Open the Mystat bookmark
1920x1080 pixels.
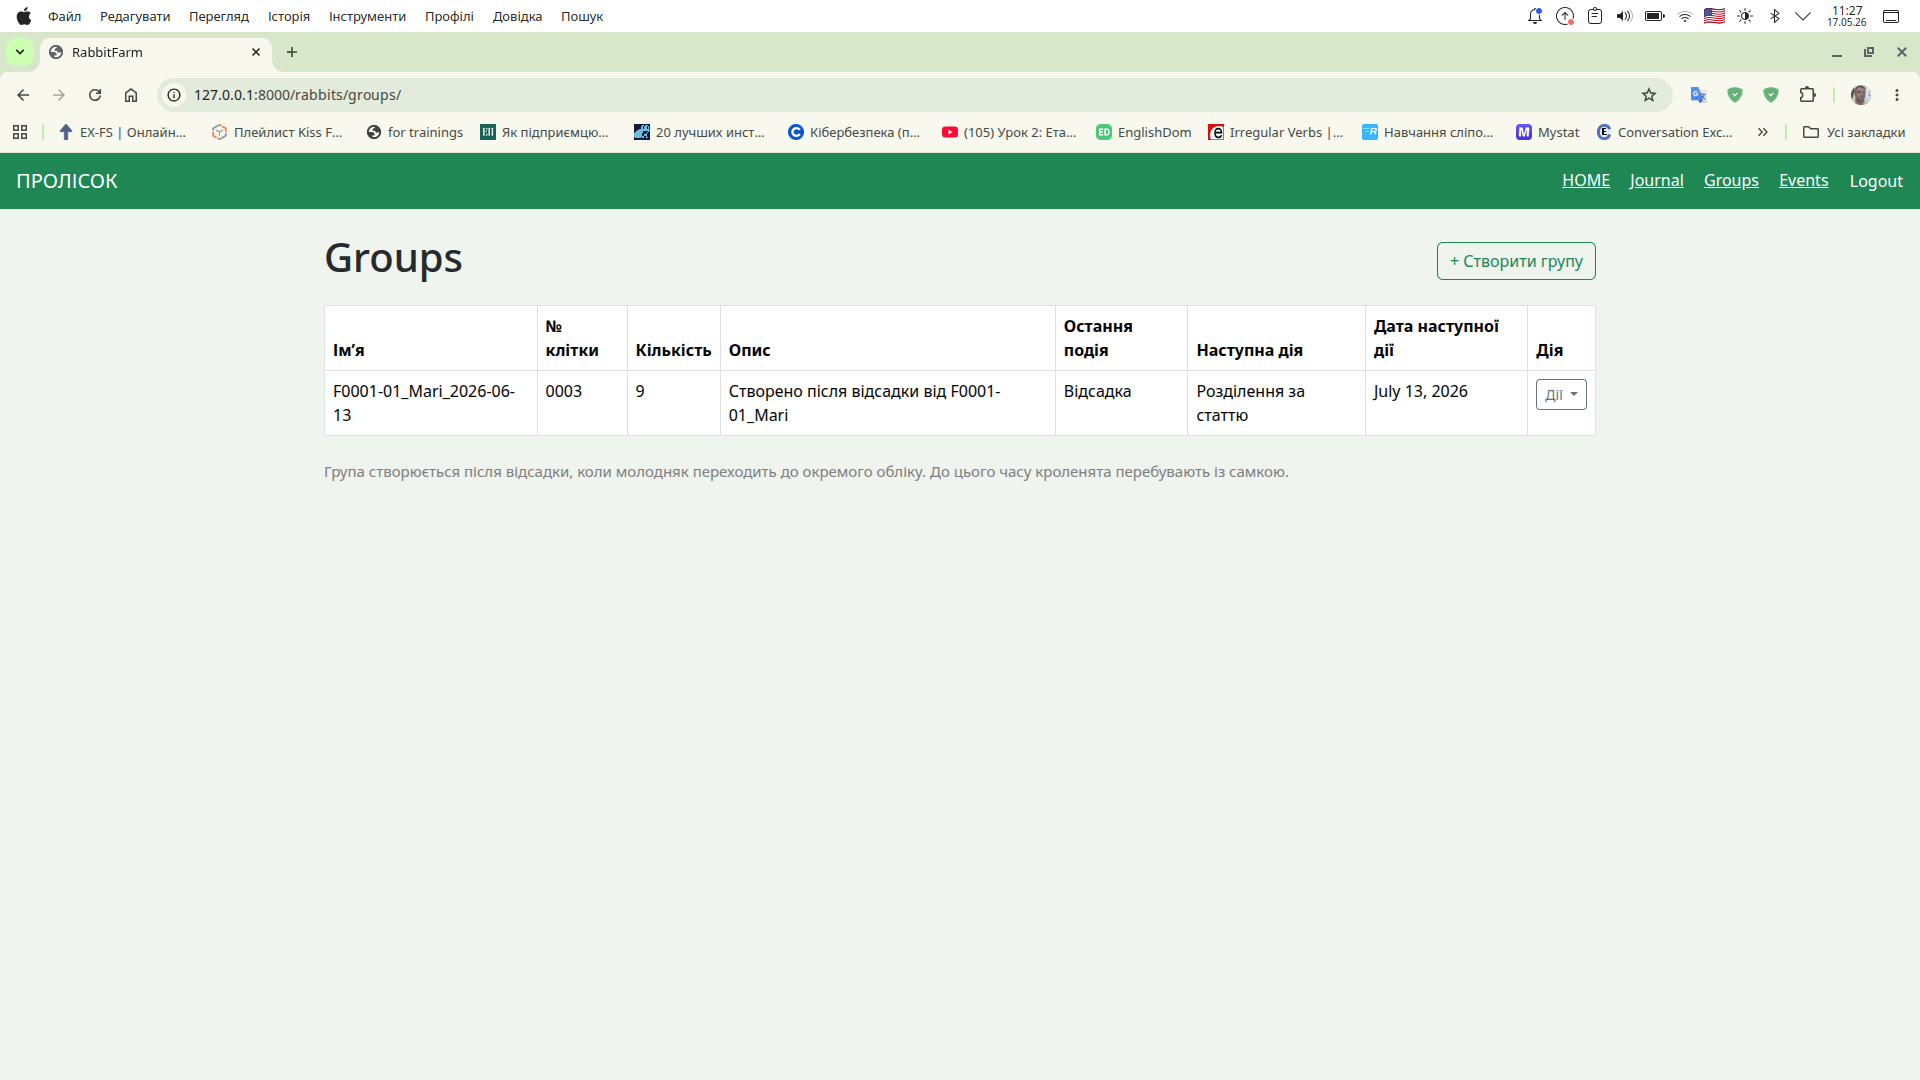1548,132
